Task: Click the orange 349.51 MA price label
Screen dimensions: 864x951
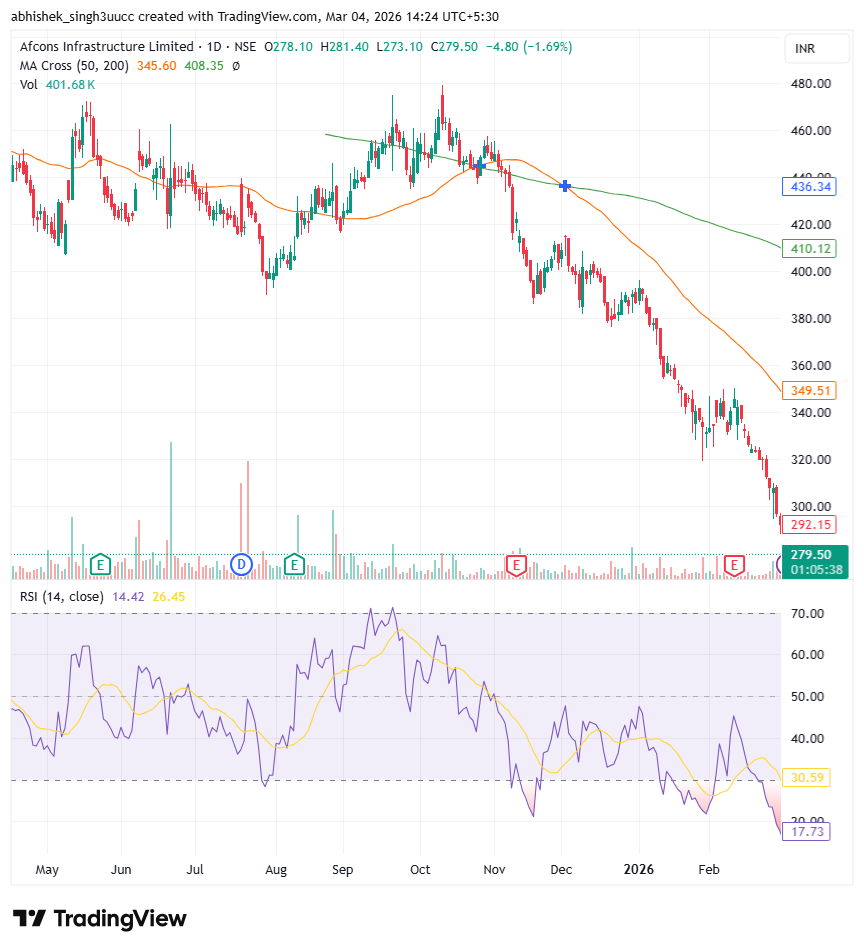Action: point(807,390)
